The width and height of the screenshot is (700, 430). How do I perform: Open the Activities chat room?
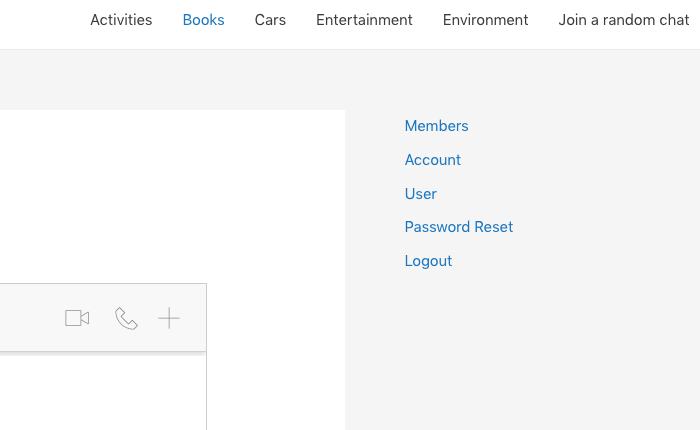coord(121,20)
